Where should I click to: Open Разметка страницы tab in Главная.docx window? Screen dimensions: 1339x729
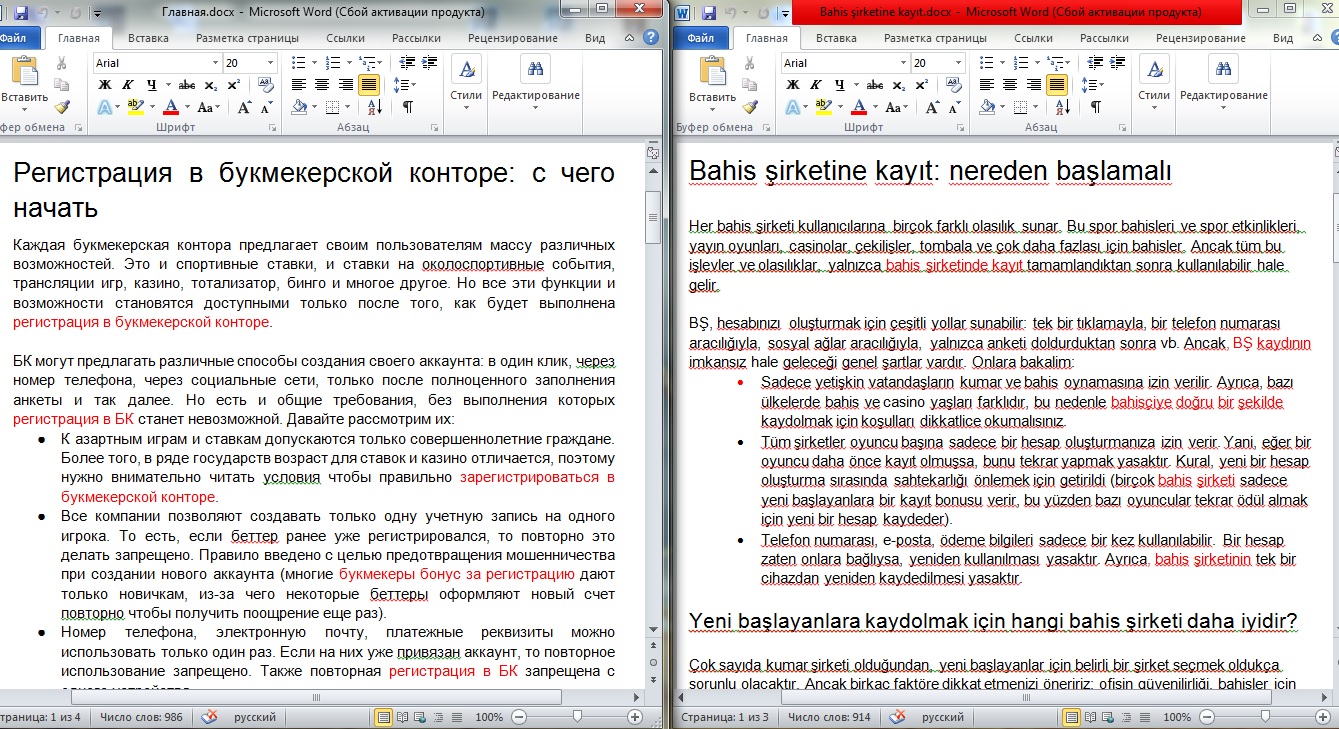[x=247, y=38]
